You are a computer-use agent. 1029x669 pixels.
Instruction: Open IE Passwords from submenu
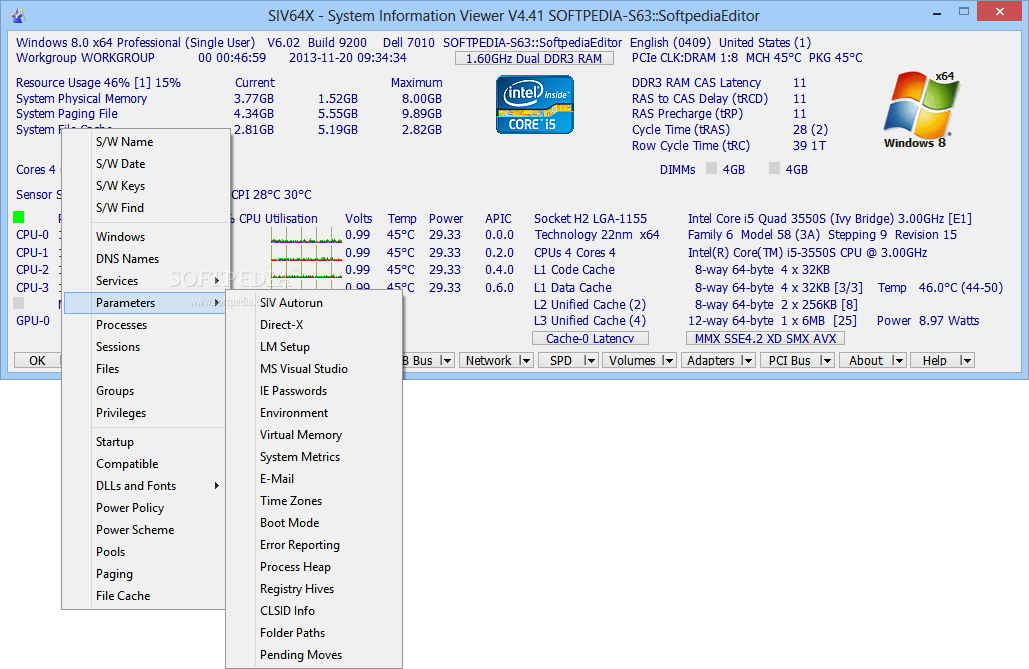(x=314, y=391)
